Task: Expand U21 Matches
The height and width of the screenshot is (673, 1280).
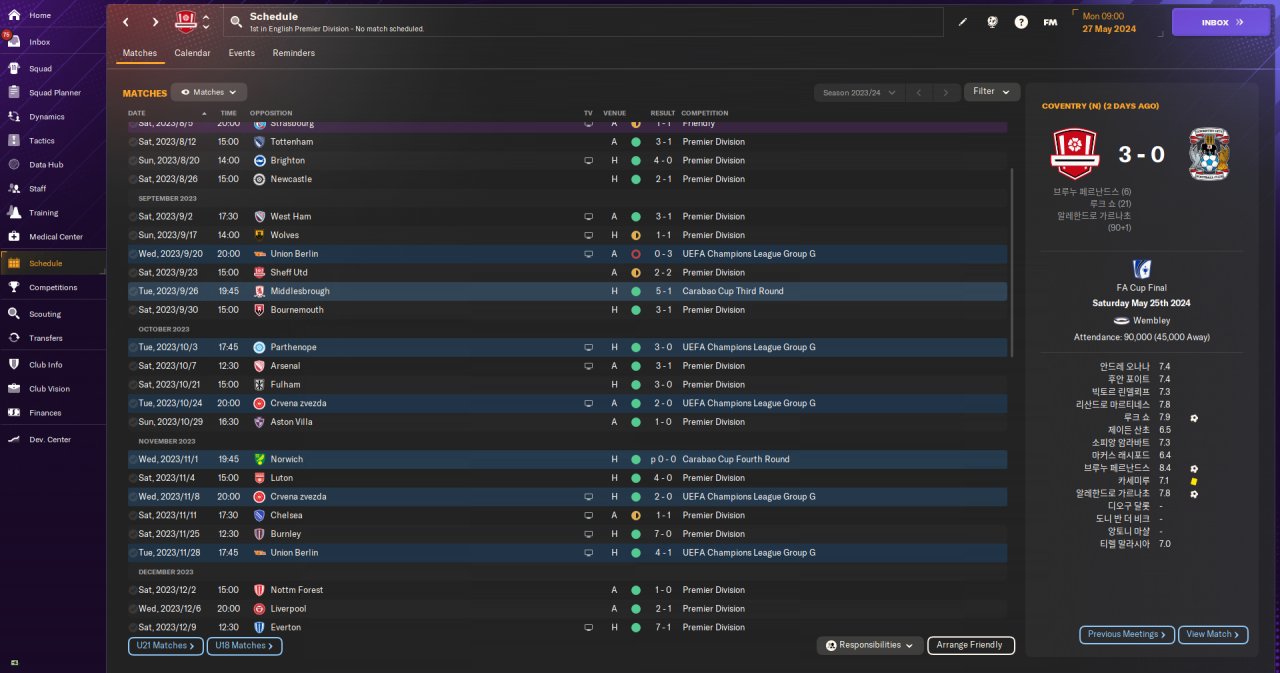Action: [x=166, y=646]
